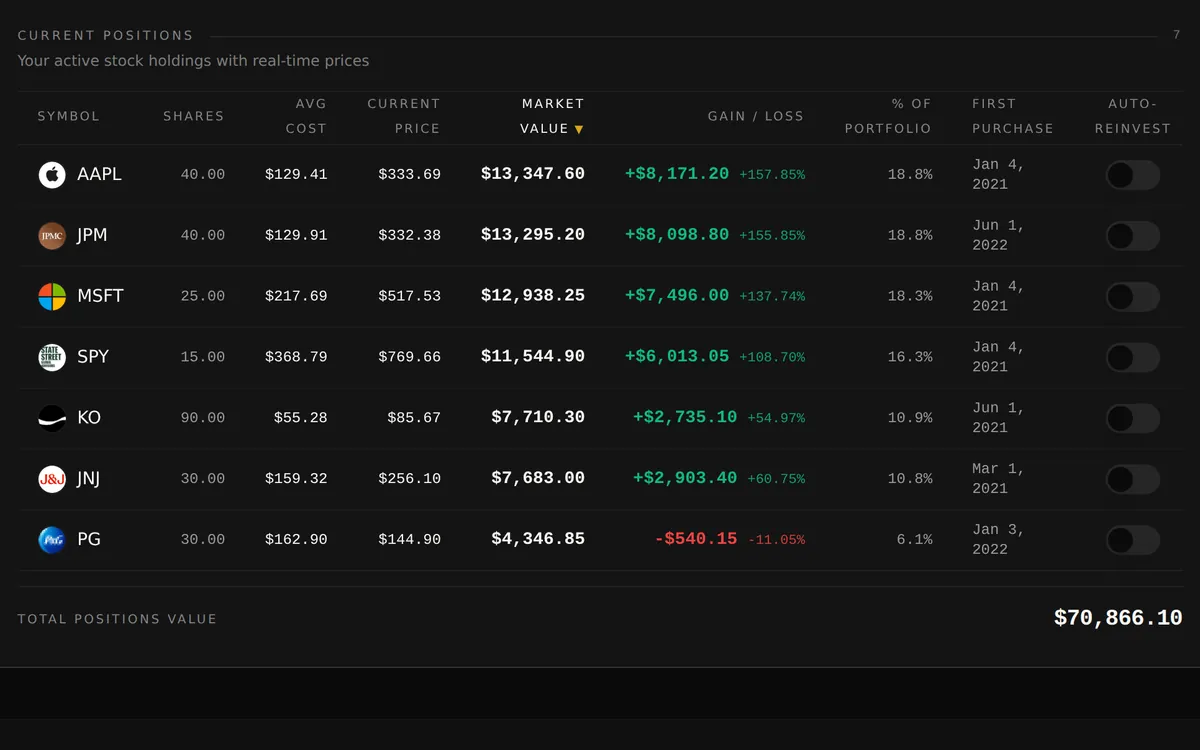1200x750 pixels.
Task: Click MSFT current price $517.53
Action: tap(409, 297)
